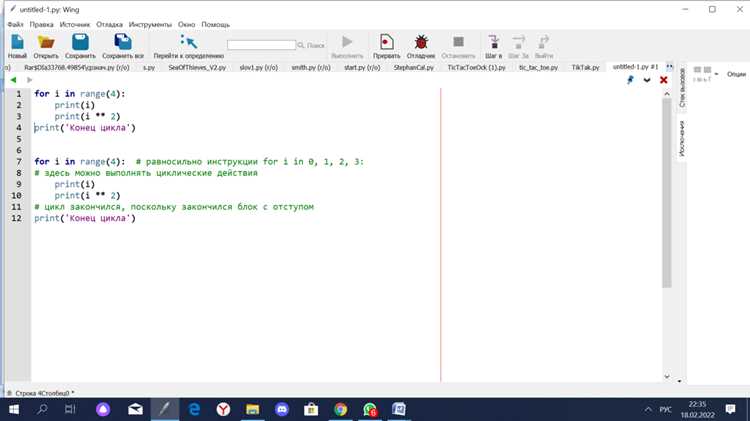The image size is (750, 421).
Task: Open the editor options chevron dropdown
Action: pos(647,80)
